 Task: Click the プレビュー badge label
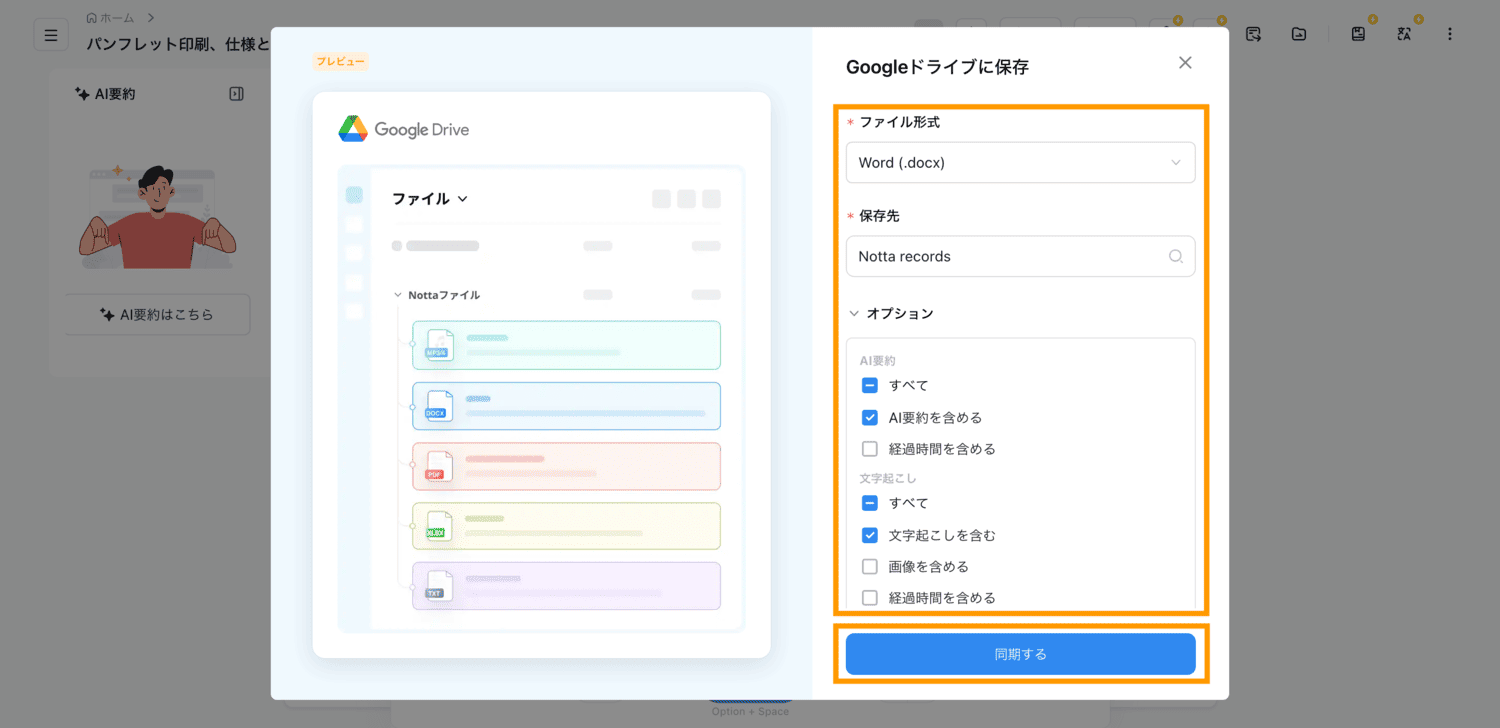point(342,62)
